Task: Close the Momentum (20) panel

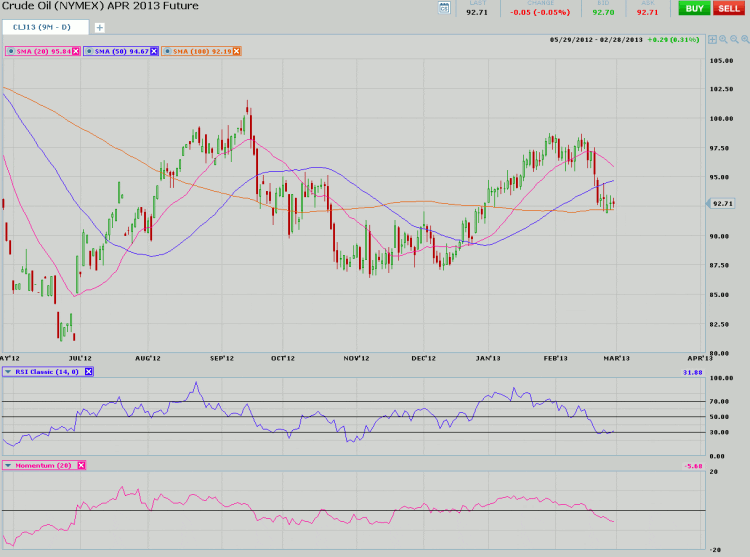Action: 82,465
